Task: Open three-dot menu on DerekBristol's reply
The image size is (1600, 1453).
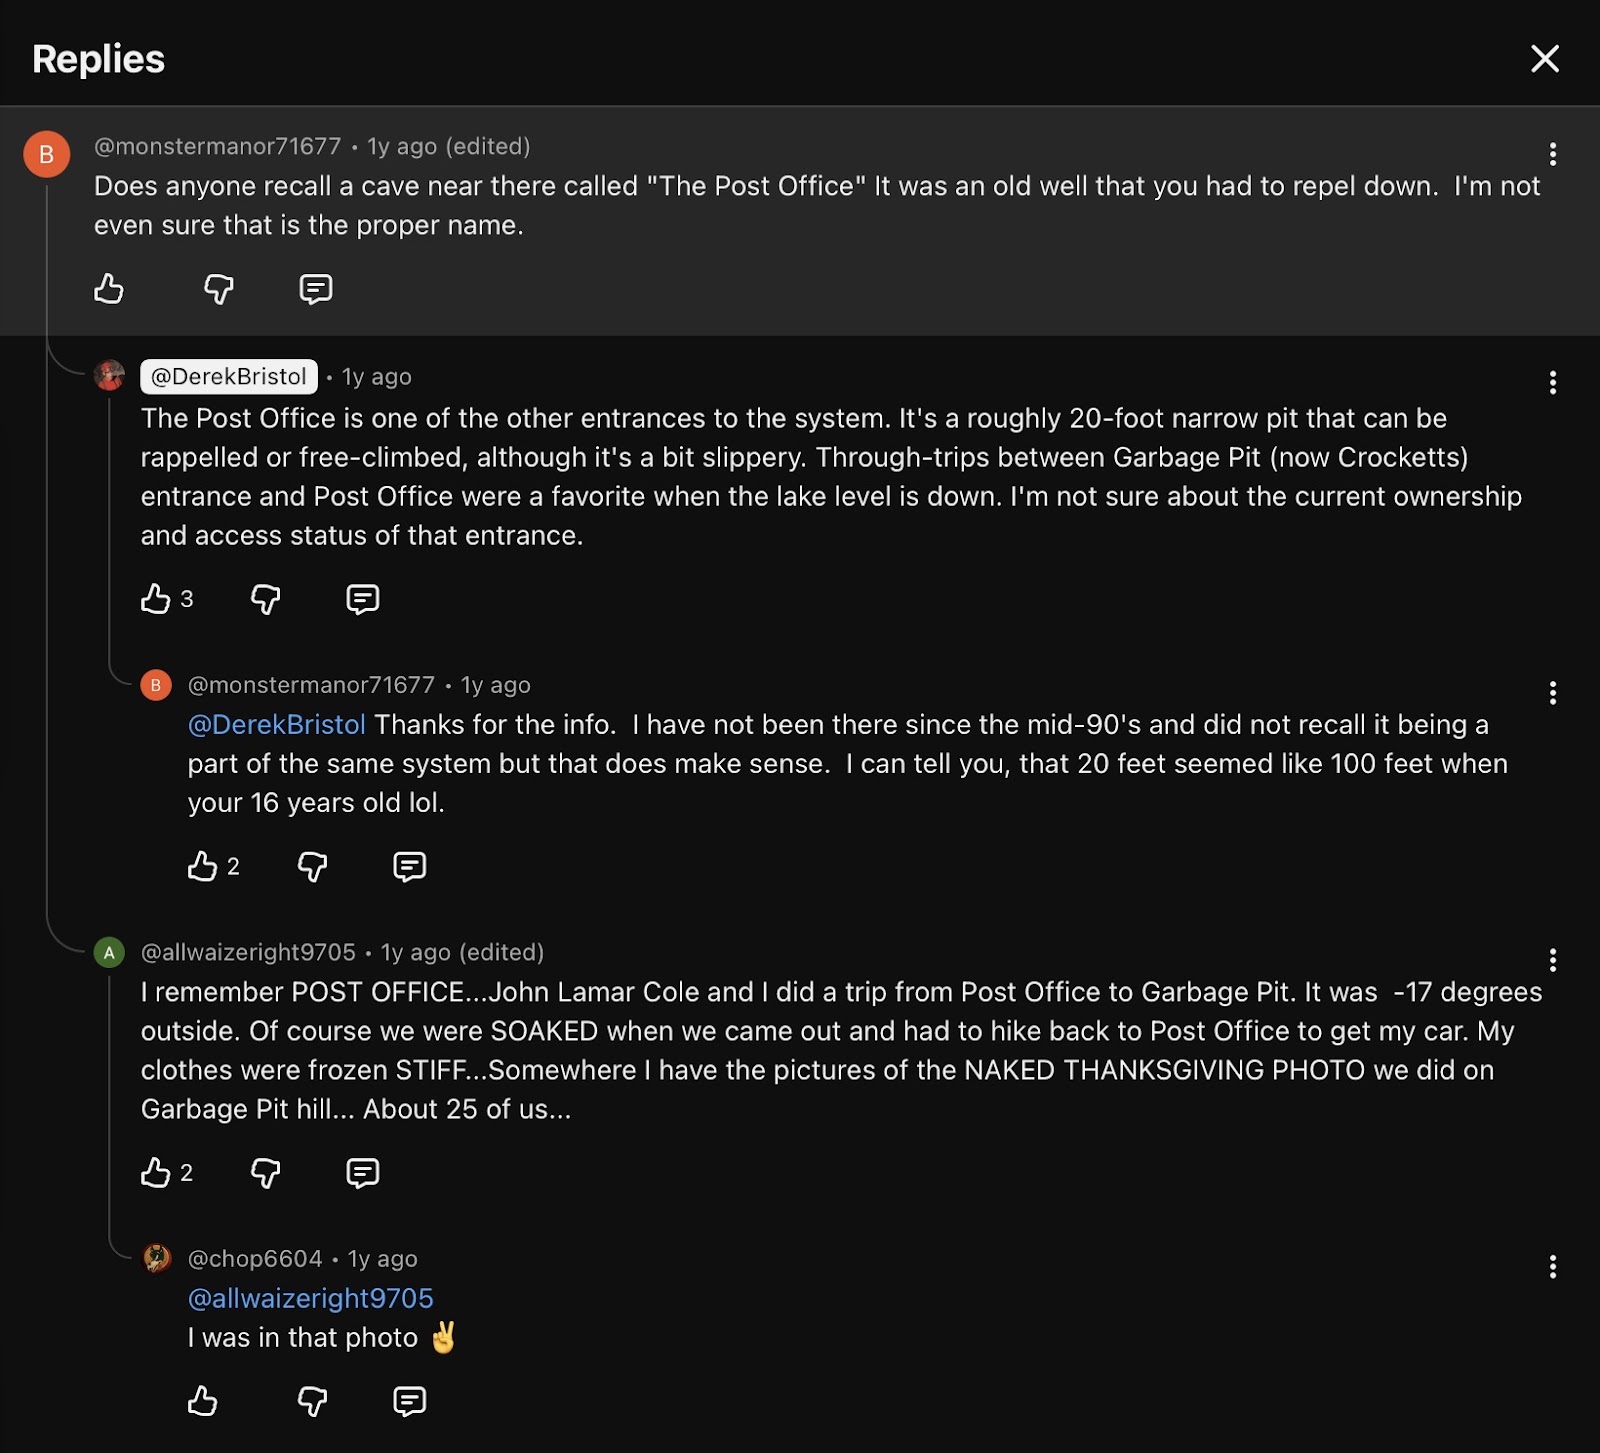Action: [1552, 383]
